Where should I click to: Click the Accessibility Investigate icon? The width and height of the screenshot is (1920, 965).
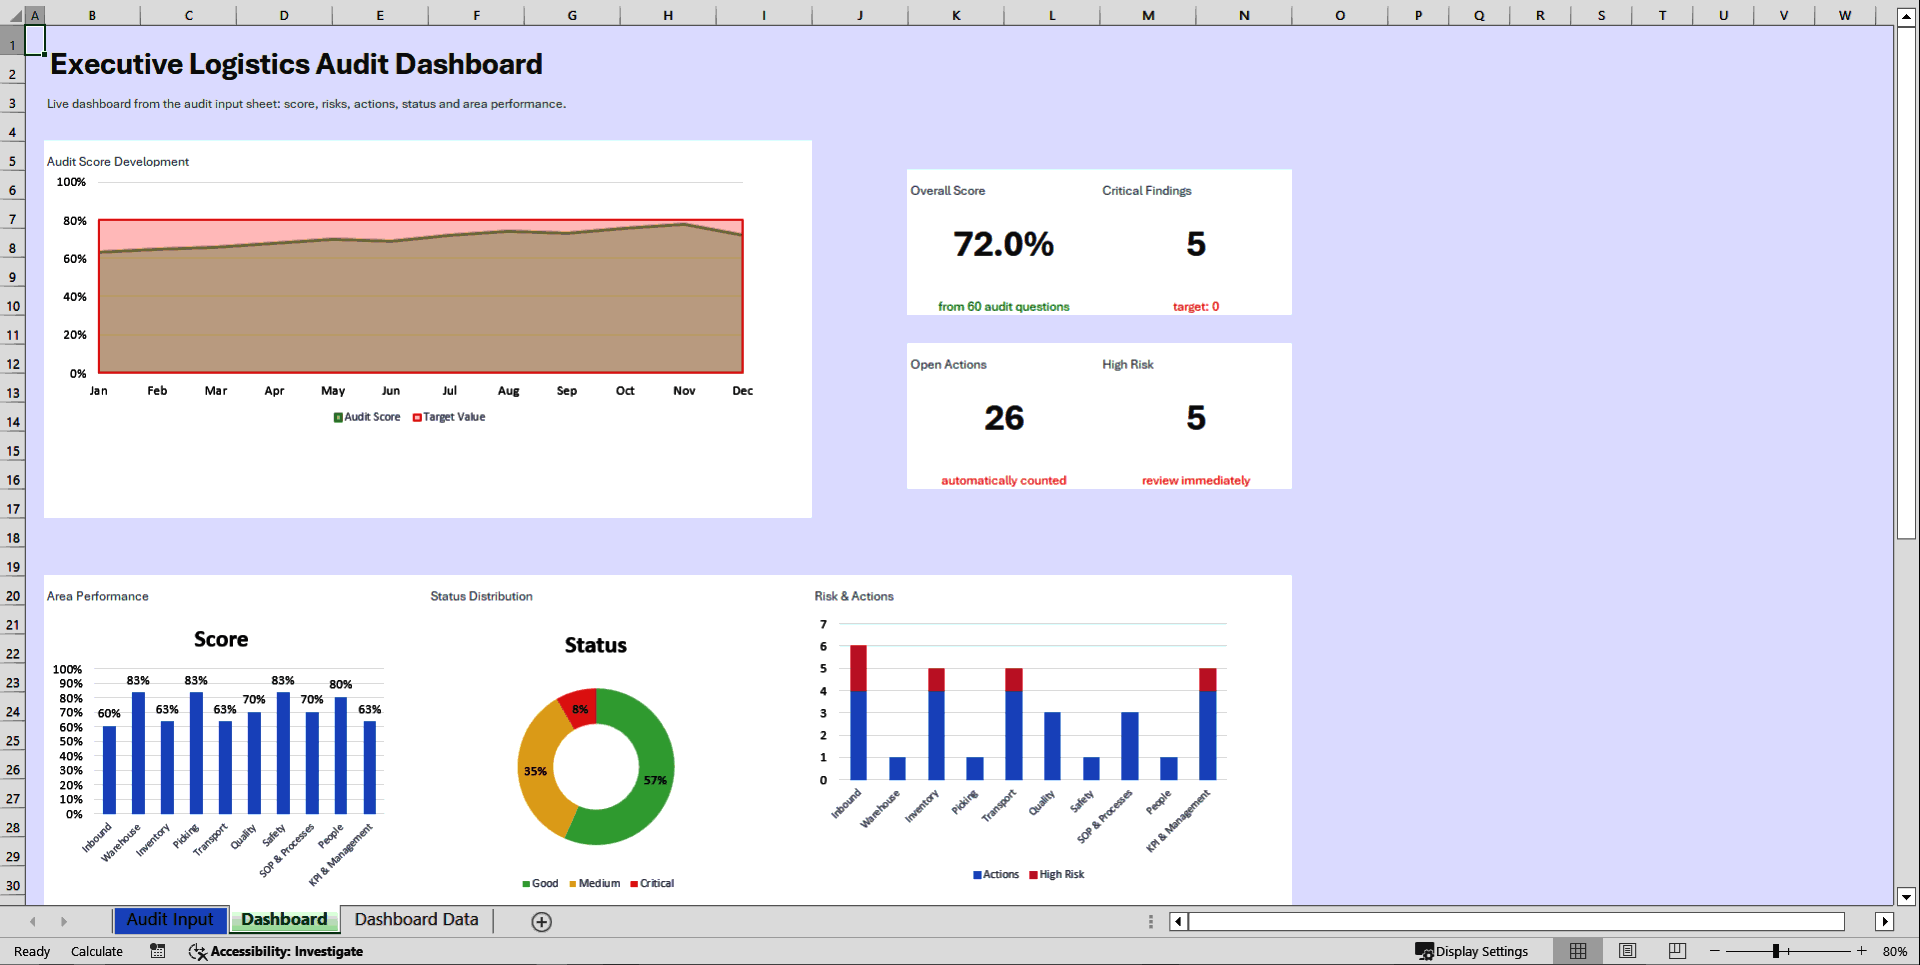click(198, 952)
